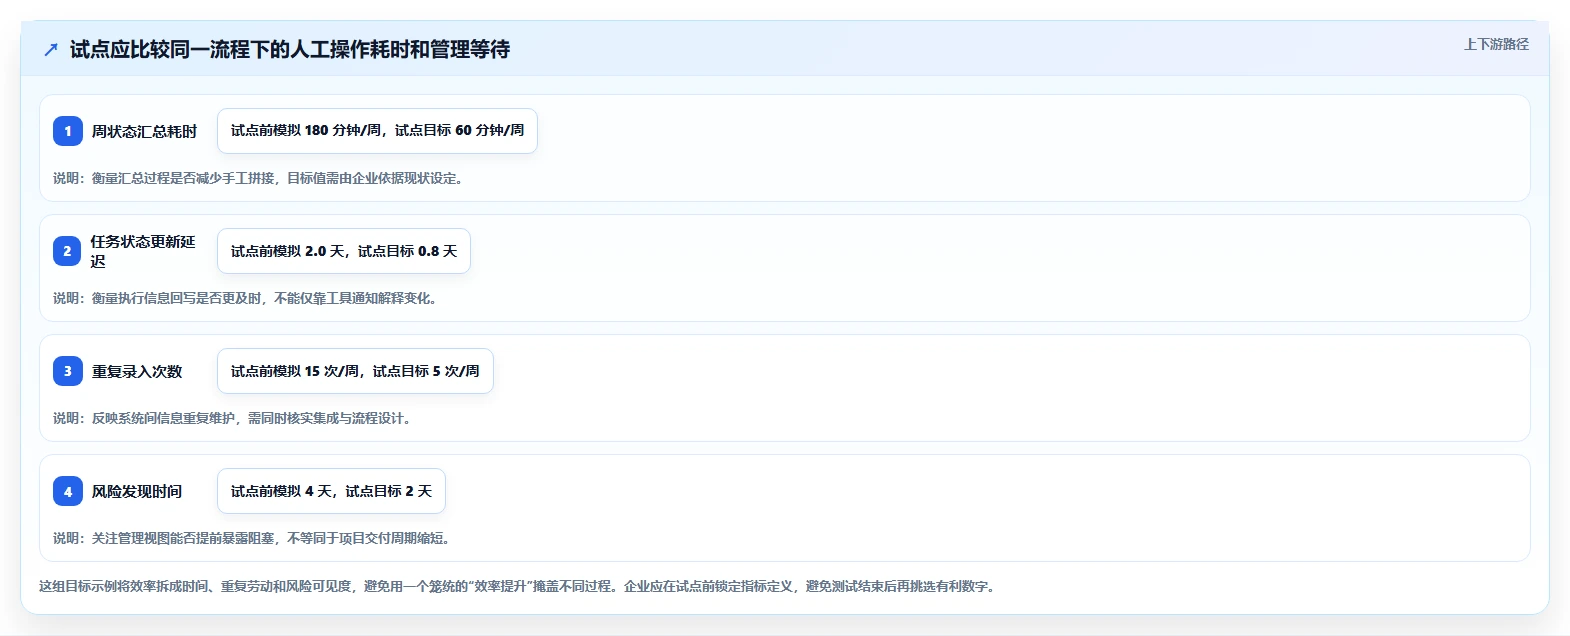The width and height of the screenshot is (1570, 636).
Task: Select the 重复录入次数 metric title
Action: pos(137,371)
